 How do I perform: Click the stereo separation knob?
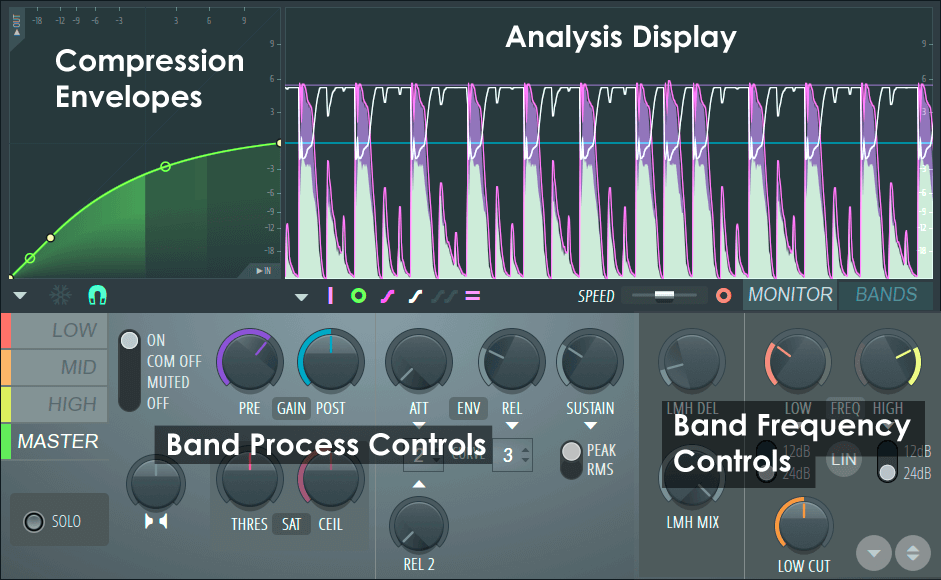pyautogui.click(x=156, y=485)
